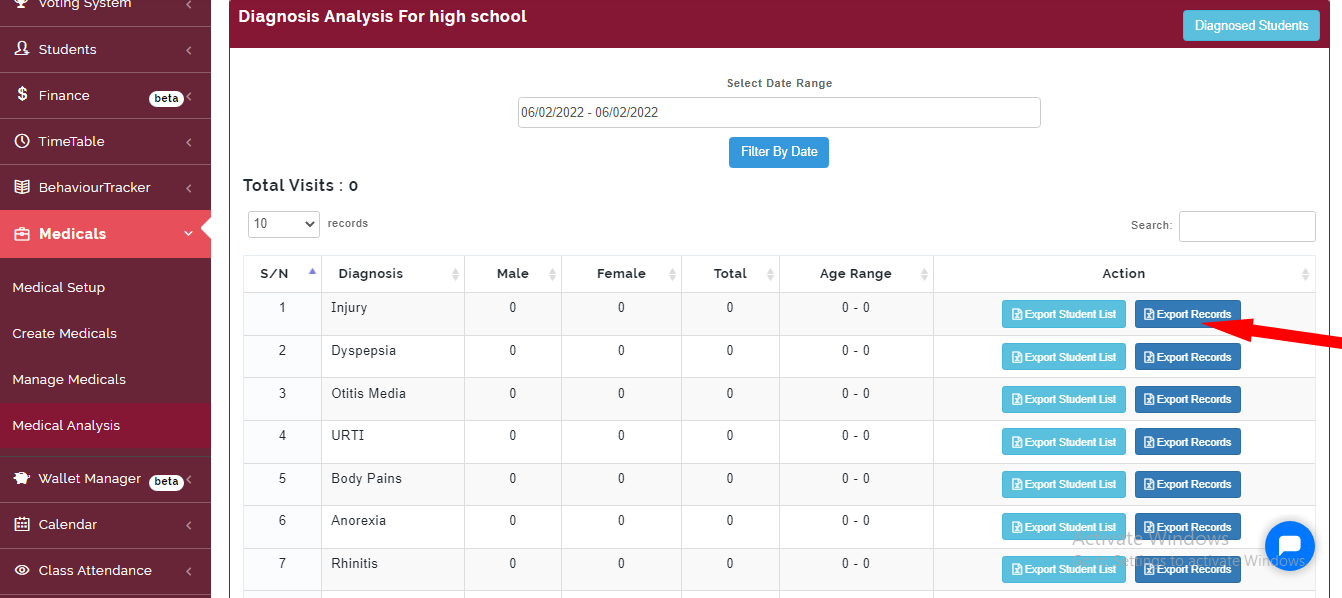
Task: Expand the BehaviourTracker menu chevron
Action: click(x=189, y=188)
